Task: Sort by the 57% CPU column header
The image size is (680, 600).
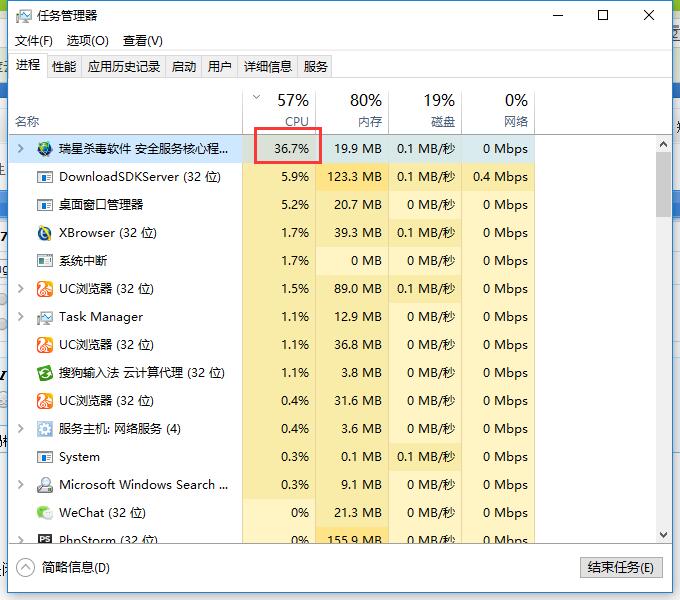Action: pos(279,111)
